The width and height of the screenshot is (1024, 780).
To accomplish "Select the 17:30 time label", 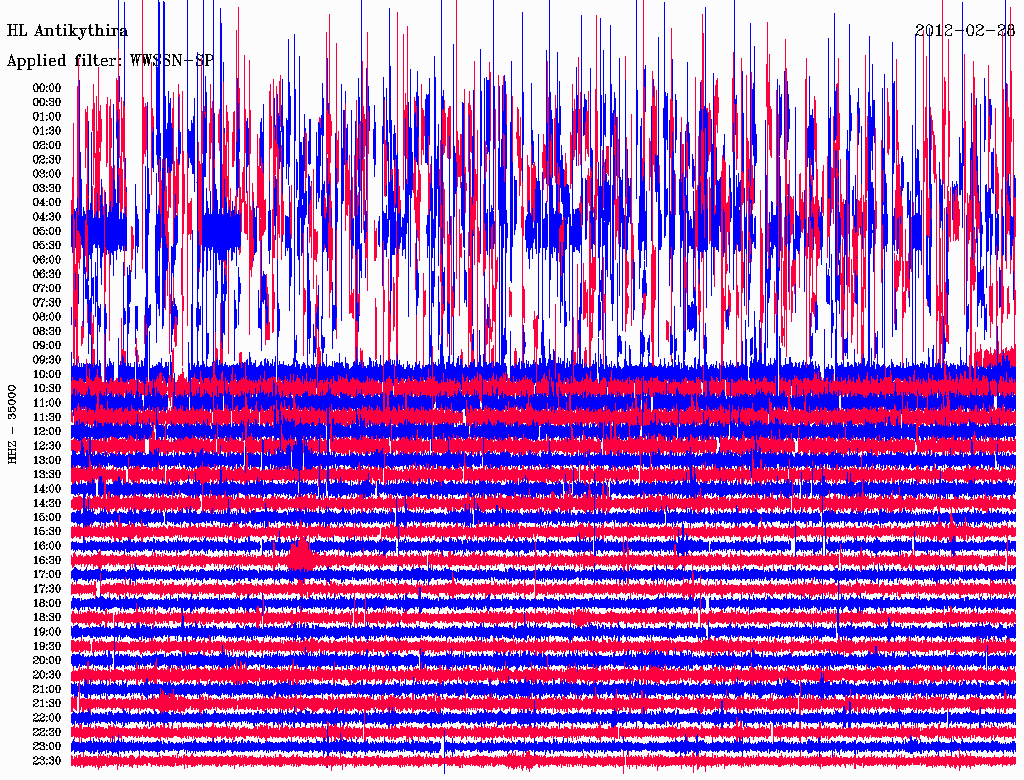I will [x=47, y=589].
